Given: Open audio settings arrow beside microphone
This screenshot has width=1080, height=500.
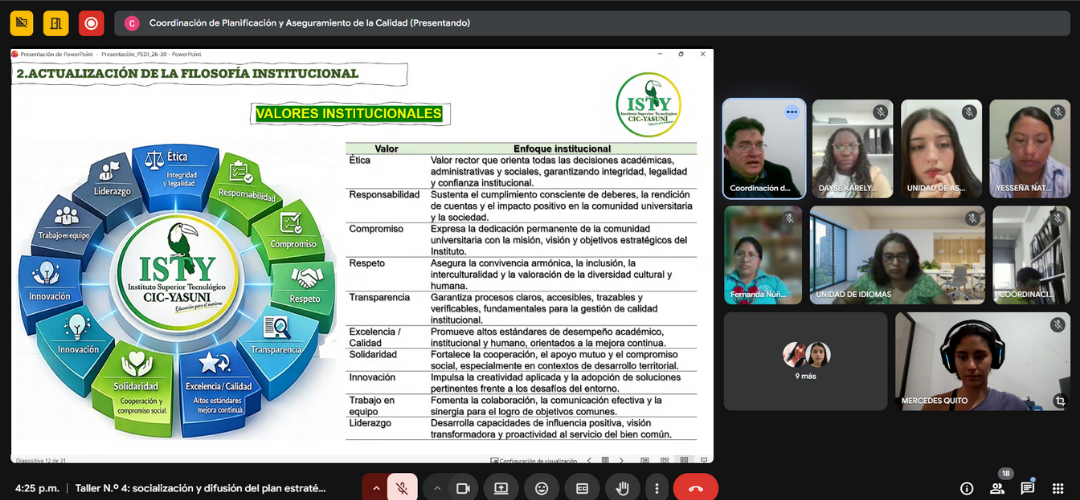Looking at the screenshot, I should [x=376, y=488].
